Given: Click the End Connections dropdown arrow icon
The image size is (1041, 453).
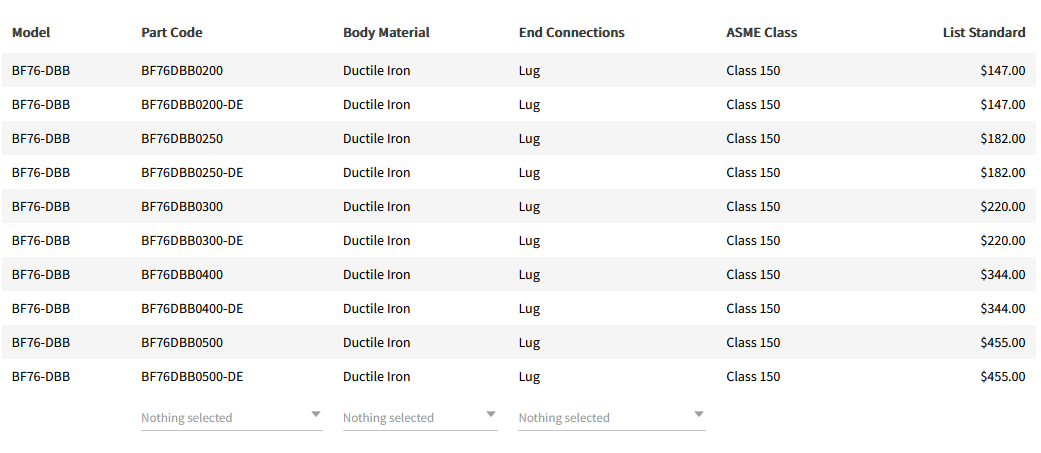Looking at the screenshot, I should tap(699, 414).
